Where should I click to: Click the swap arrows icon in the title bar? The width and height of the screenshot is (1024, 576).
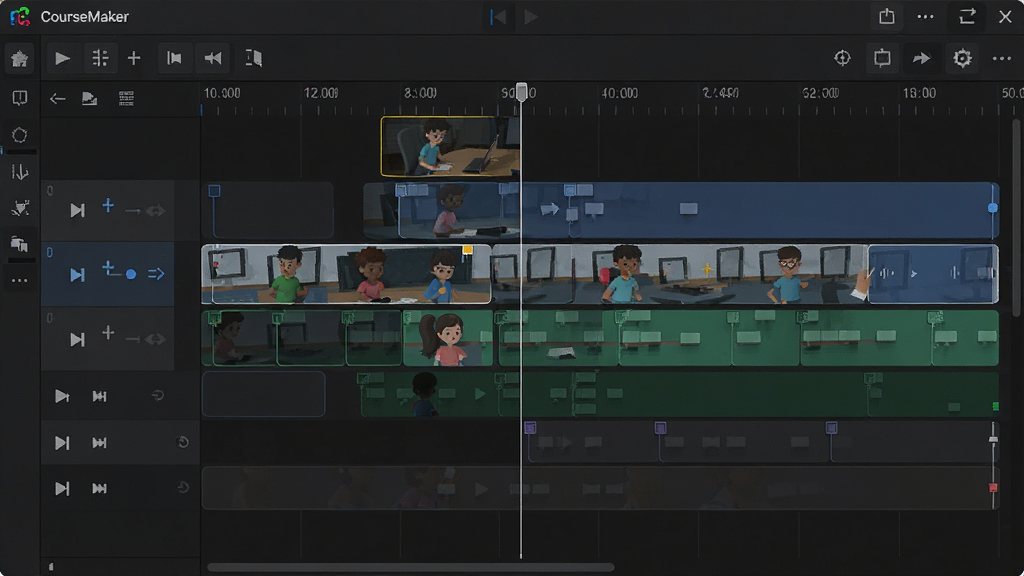[x=967, y=16]
